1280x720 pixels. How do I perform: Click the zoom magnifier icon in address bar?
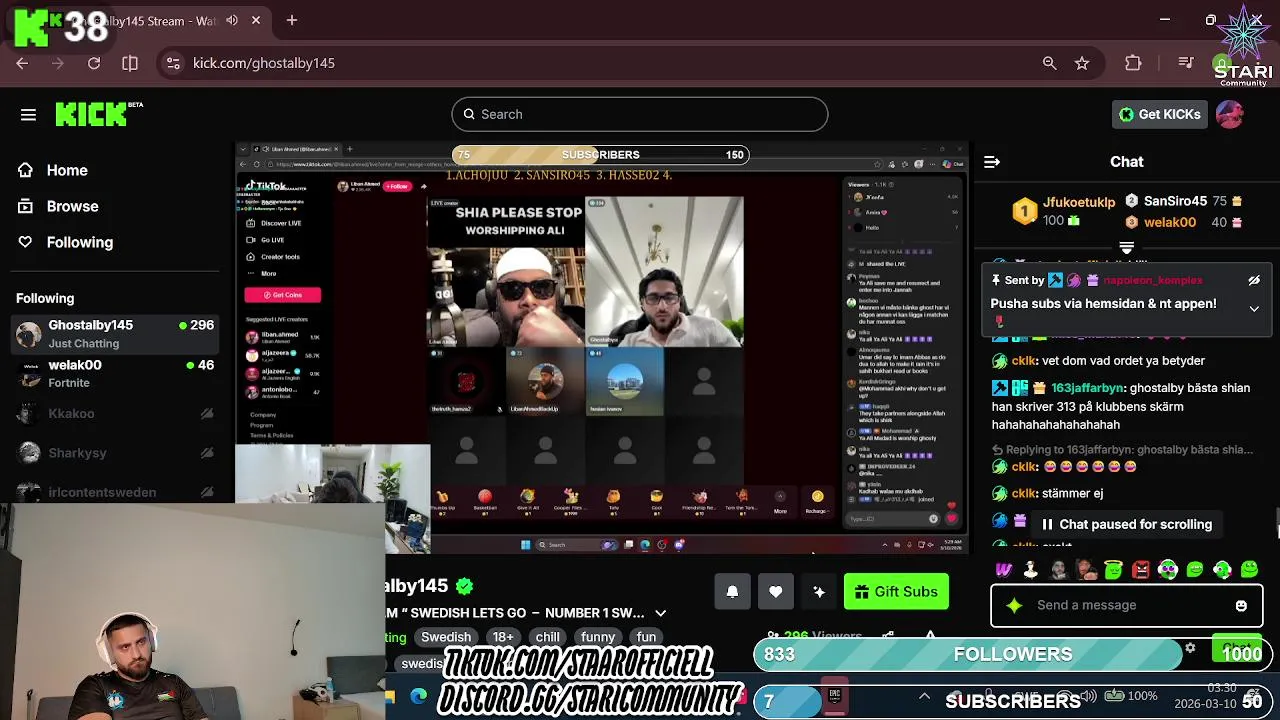1049,63
